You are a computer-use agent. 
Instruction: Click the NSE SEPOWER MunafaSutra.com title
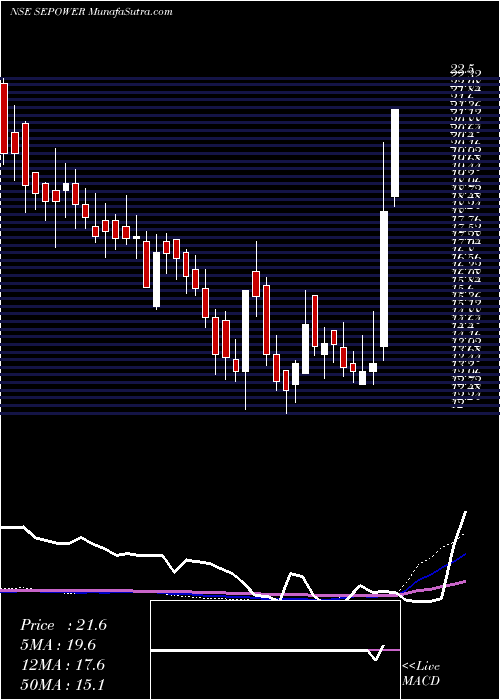tap(91, 12)
